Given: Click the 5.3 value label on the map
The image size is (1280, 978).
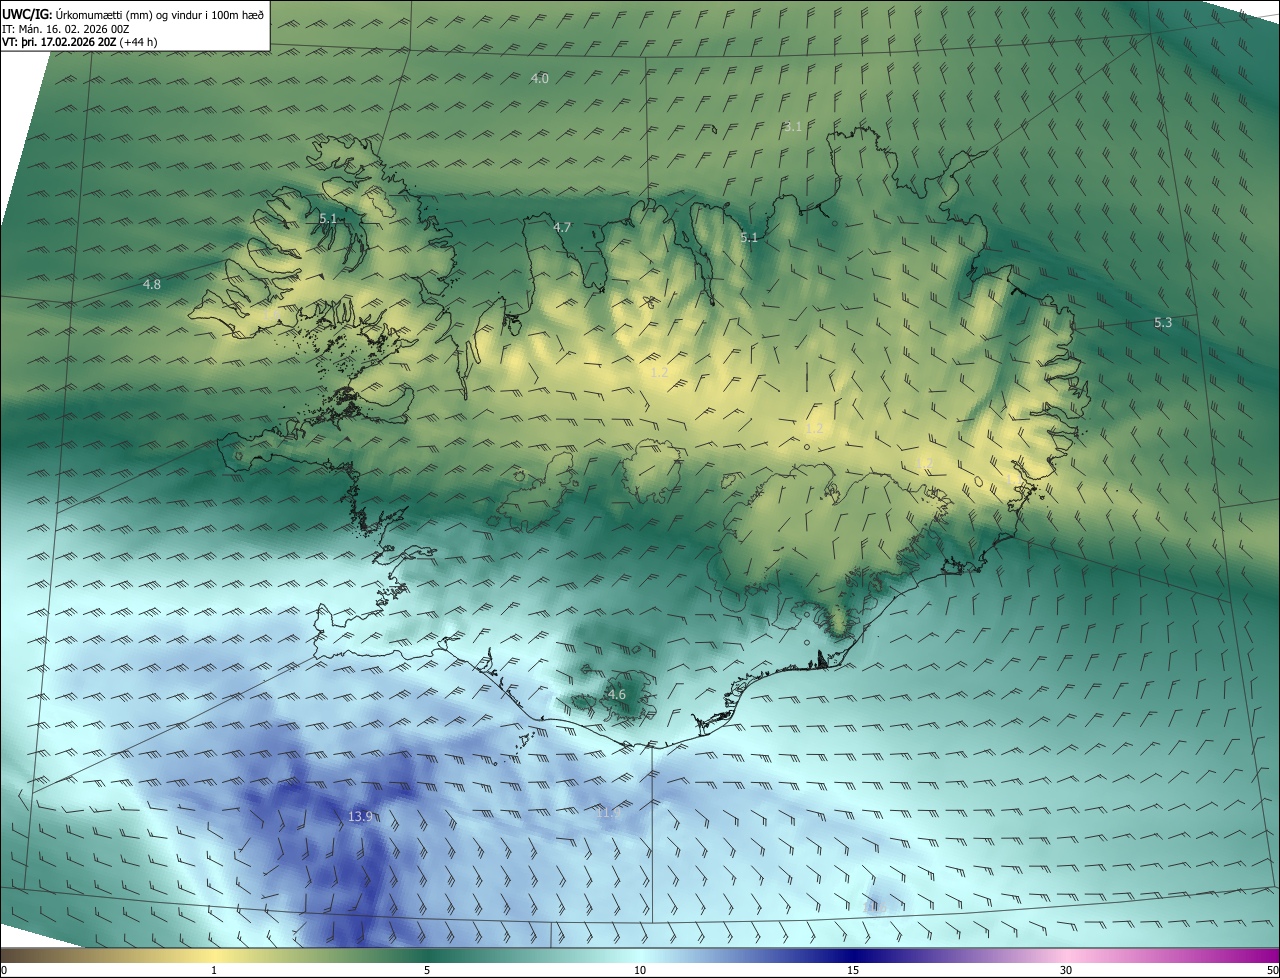Looking at the screenshot, I should click(1162, 323).
